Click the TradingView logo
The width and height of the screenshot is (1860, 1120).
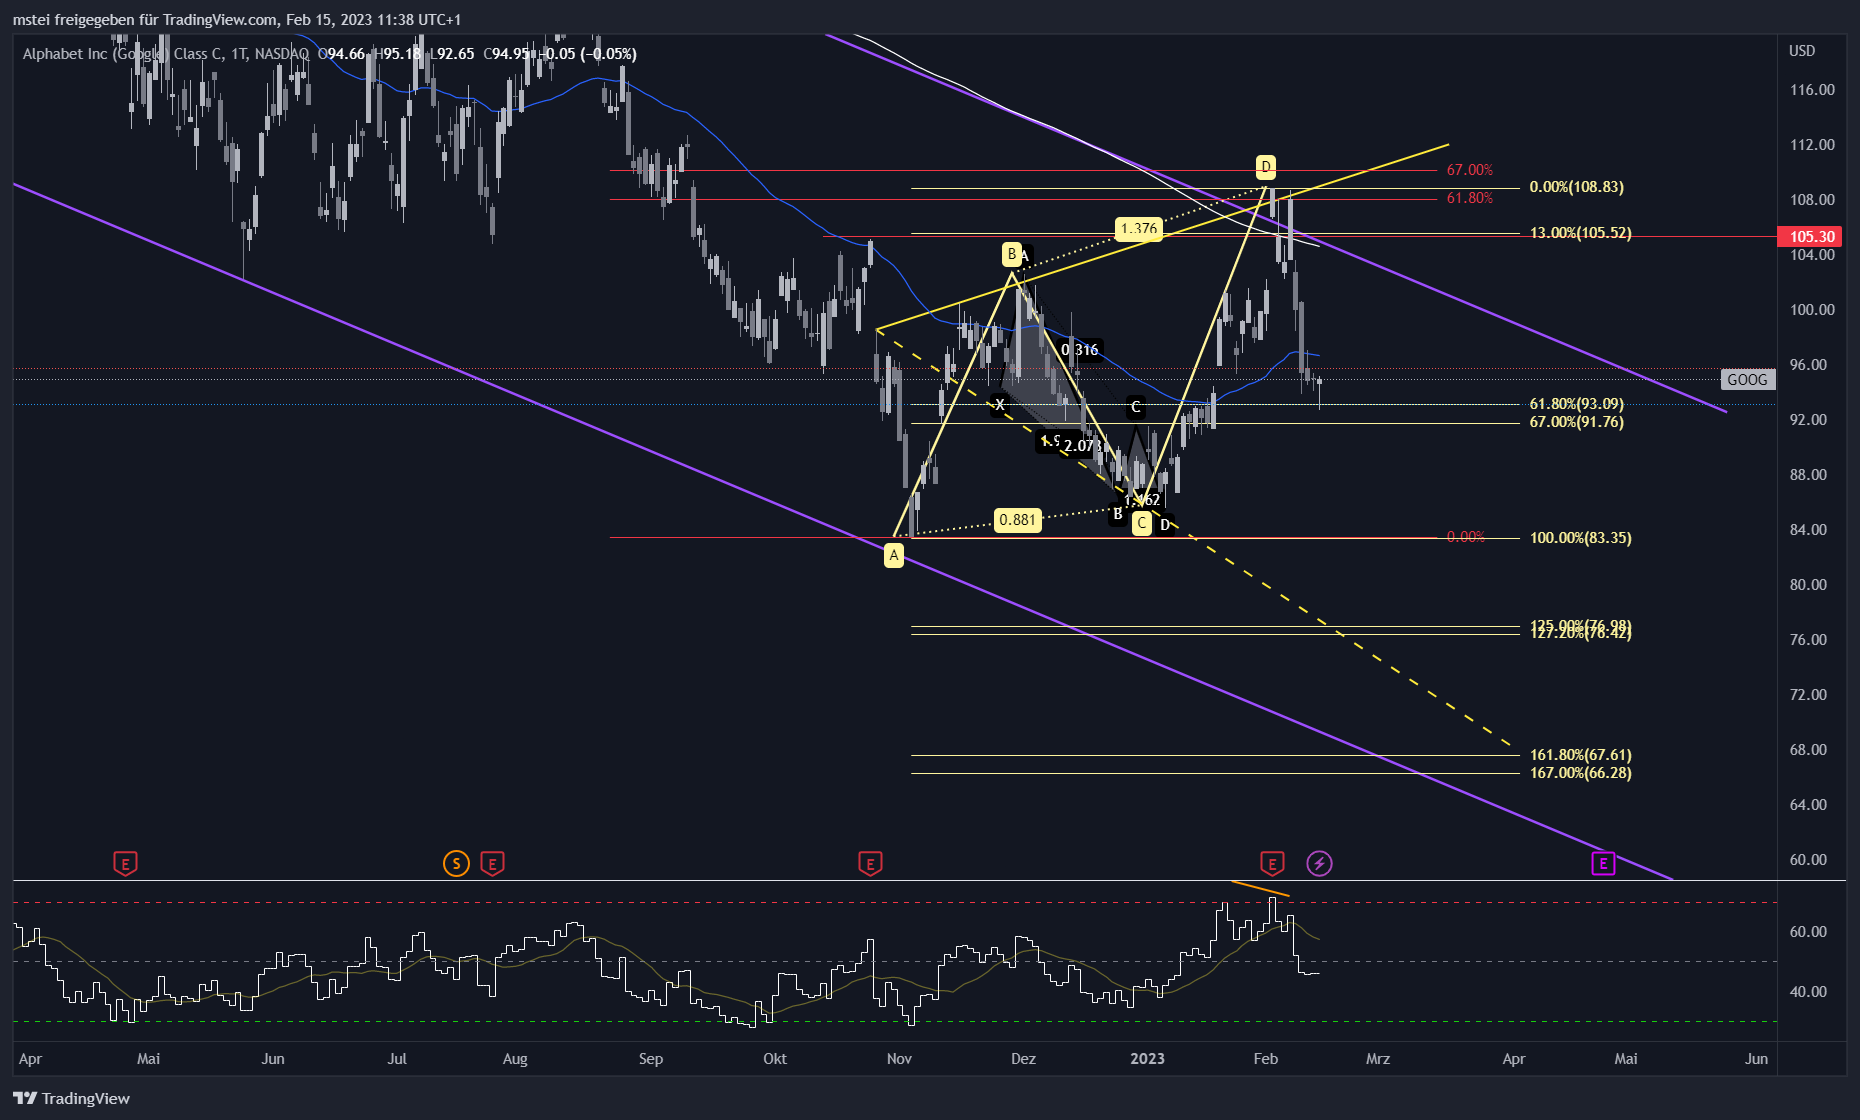pyautogui.click(x=72, y=1098)
